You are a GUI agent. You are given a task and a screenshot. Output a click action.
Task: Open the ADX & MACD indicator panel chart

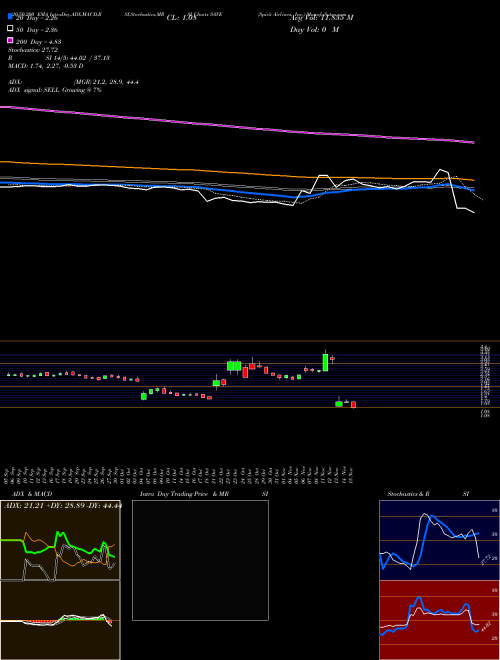(x=60, y=540)
